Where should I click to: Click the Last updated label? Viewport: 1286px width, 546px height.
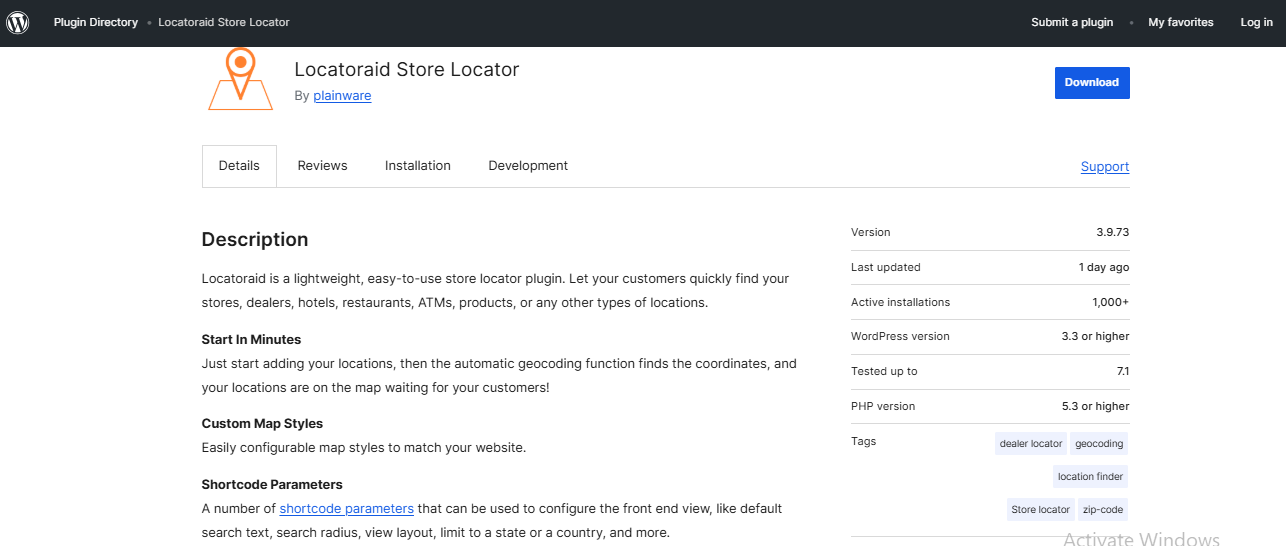pyautogui.click(x=886, y=267)
